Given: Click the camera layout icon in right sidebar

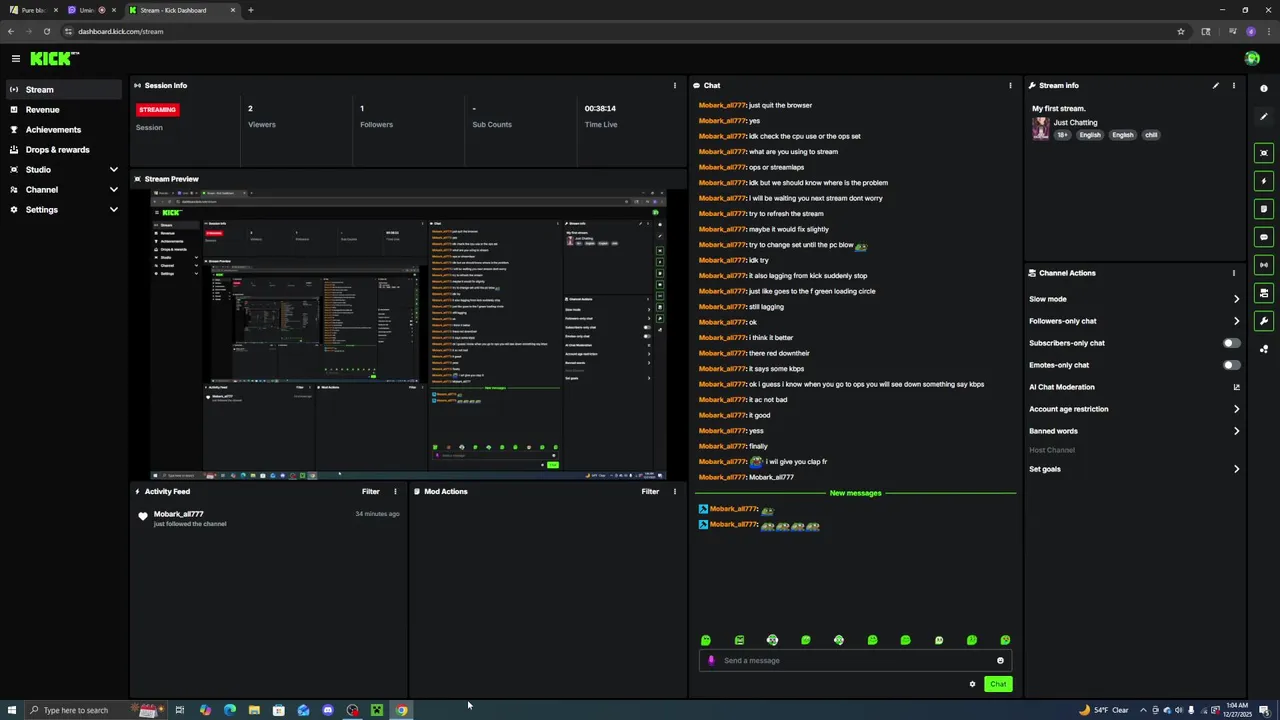Looking at the screenshot, I should point(1264,293).
